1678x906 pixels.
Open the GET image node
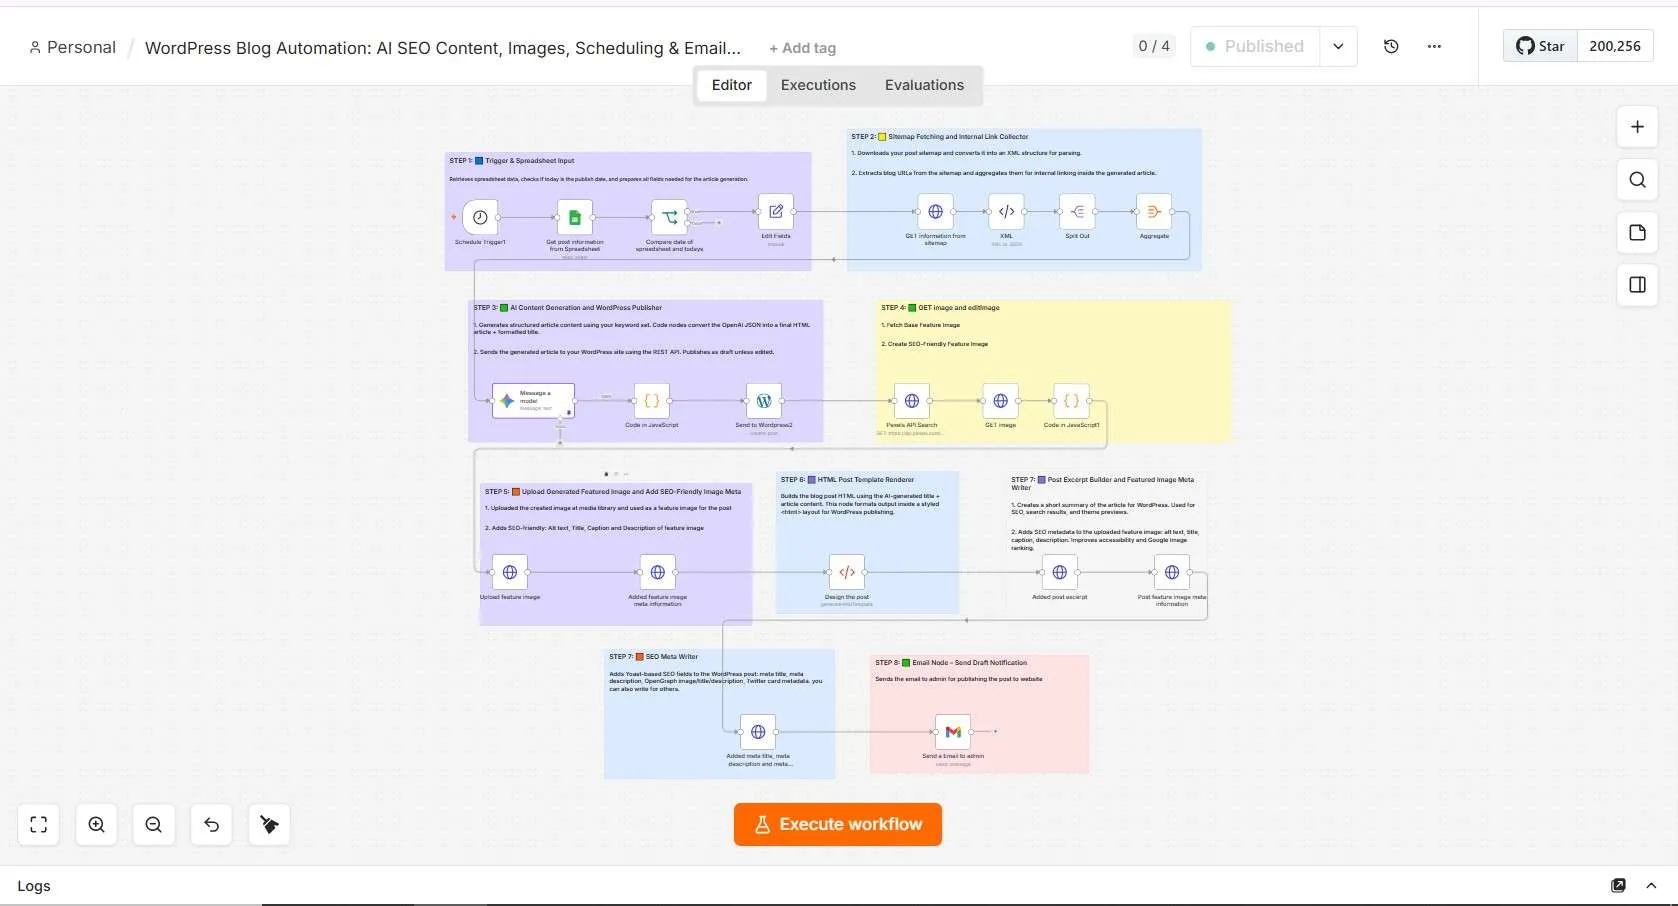point(1000,401)
